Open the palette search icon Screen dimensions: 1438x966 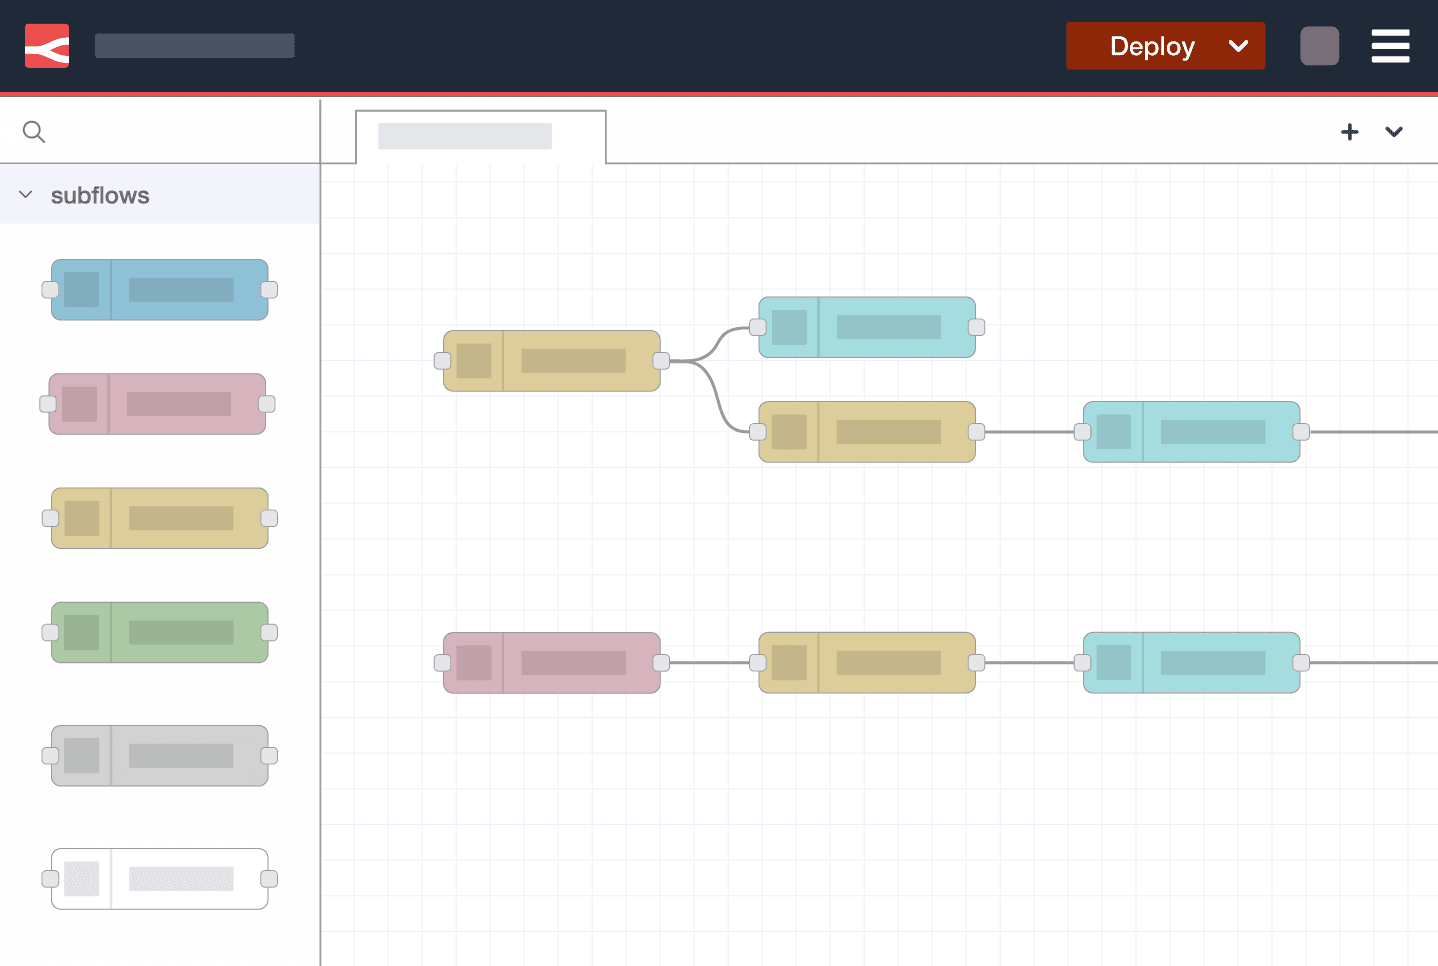pyautogui.click(x=33, y=131)
